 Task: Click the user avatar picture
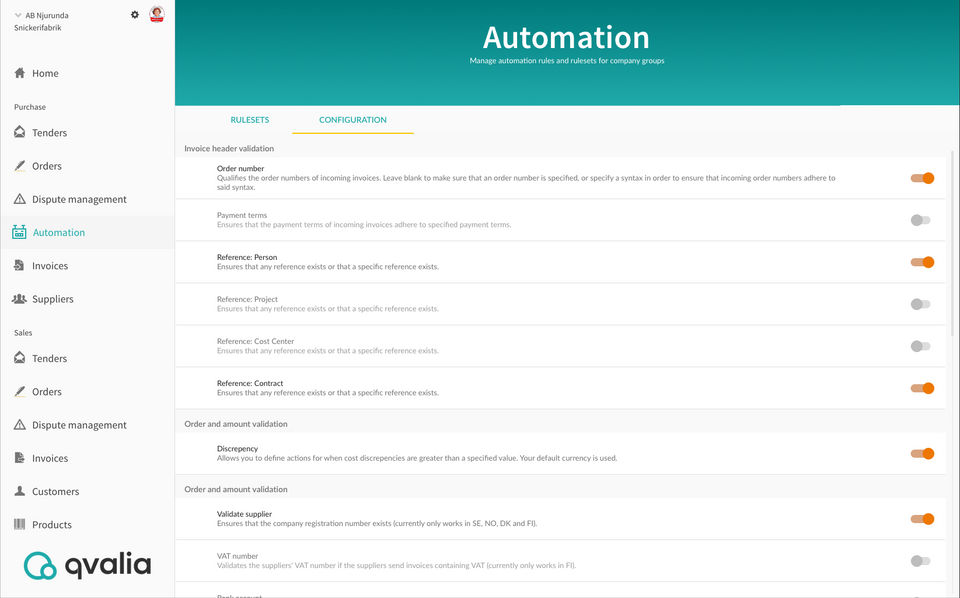(x=157, y=14)
